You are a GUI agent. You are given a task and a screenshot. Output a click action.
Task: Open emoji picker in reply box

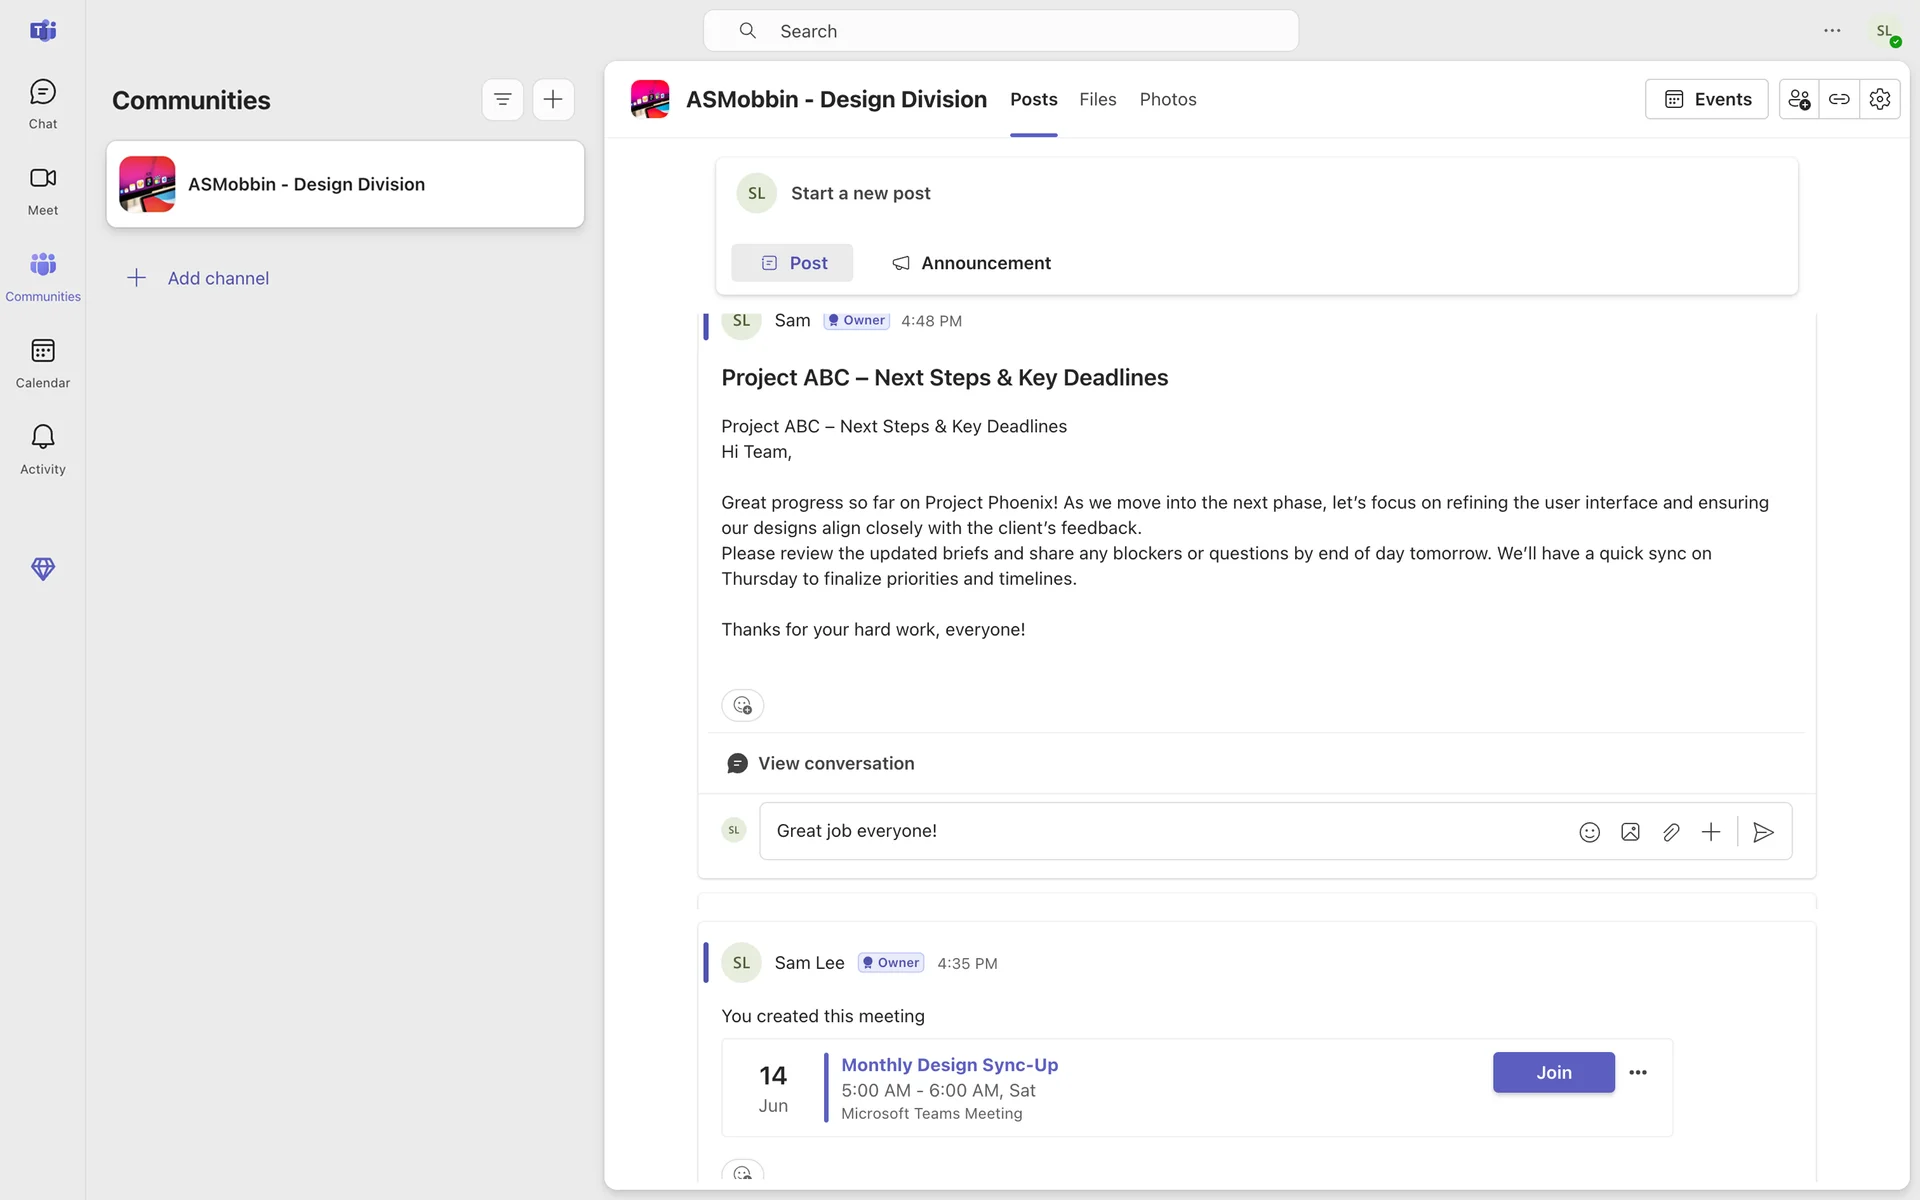(1589, 832)
